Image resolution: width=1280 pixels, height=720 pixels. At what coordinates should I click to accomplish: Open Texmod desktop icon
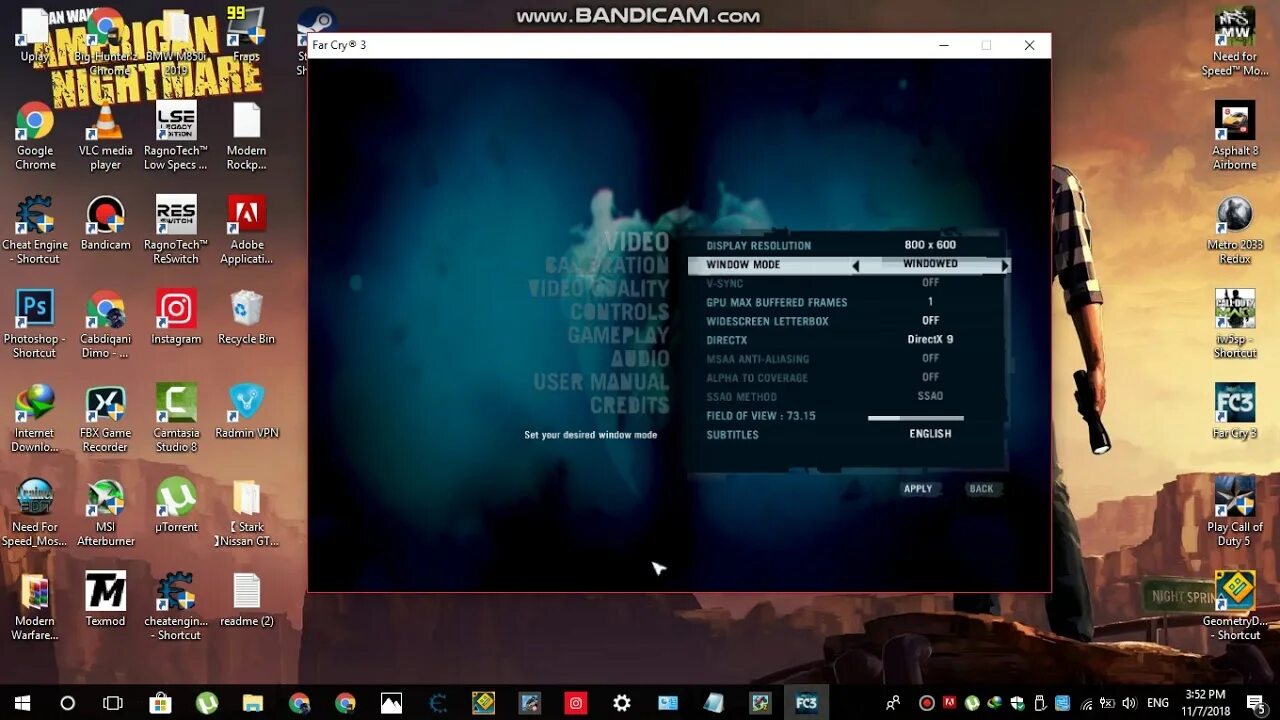tap(105, 598)
